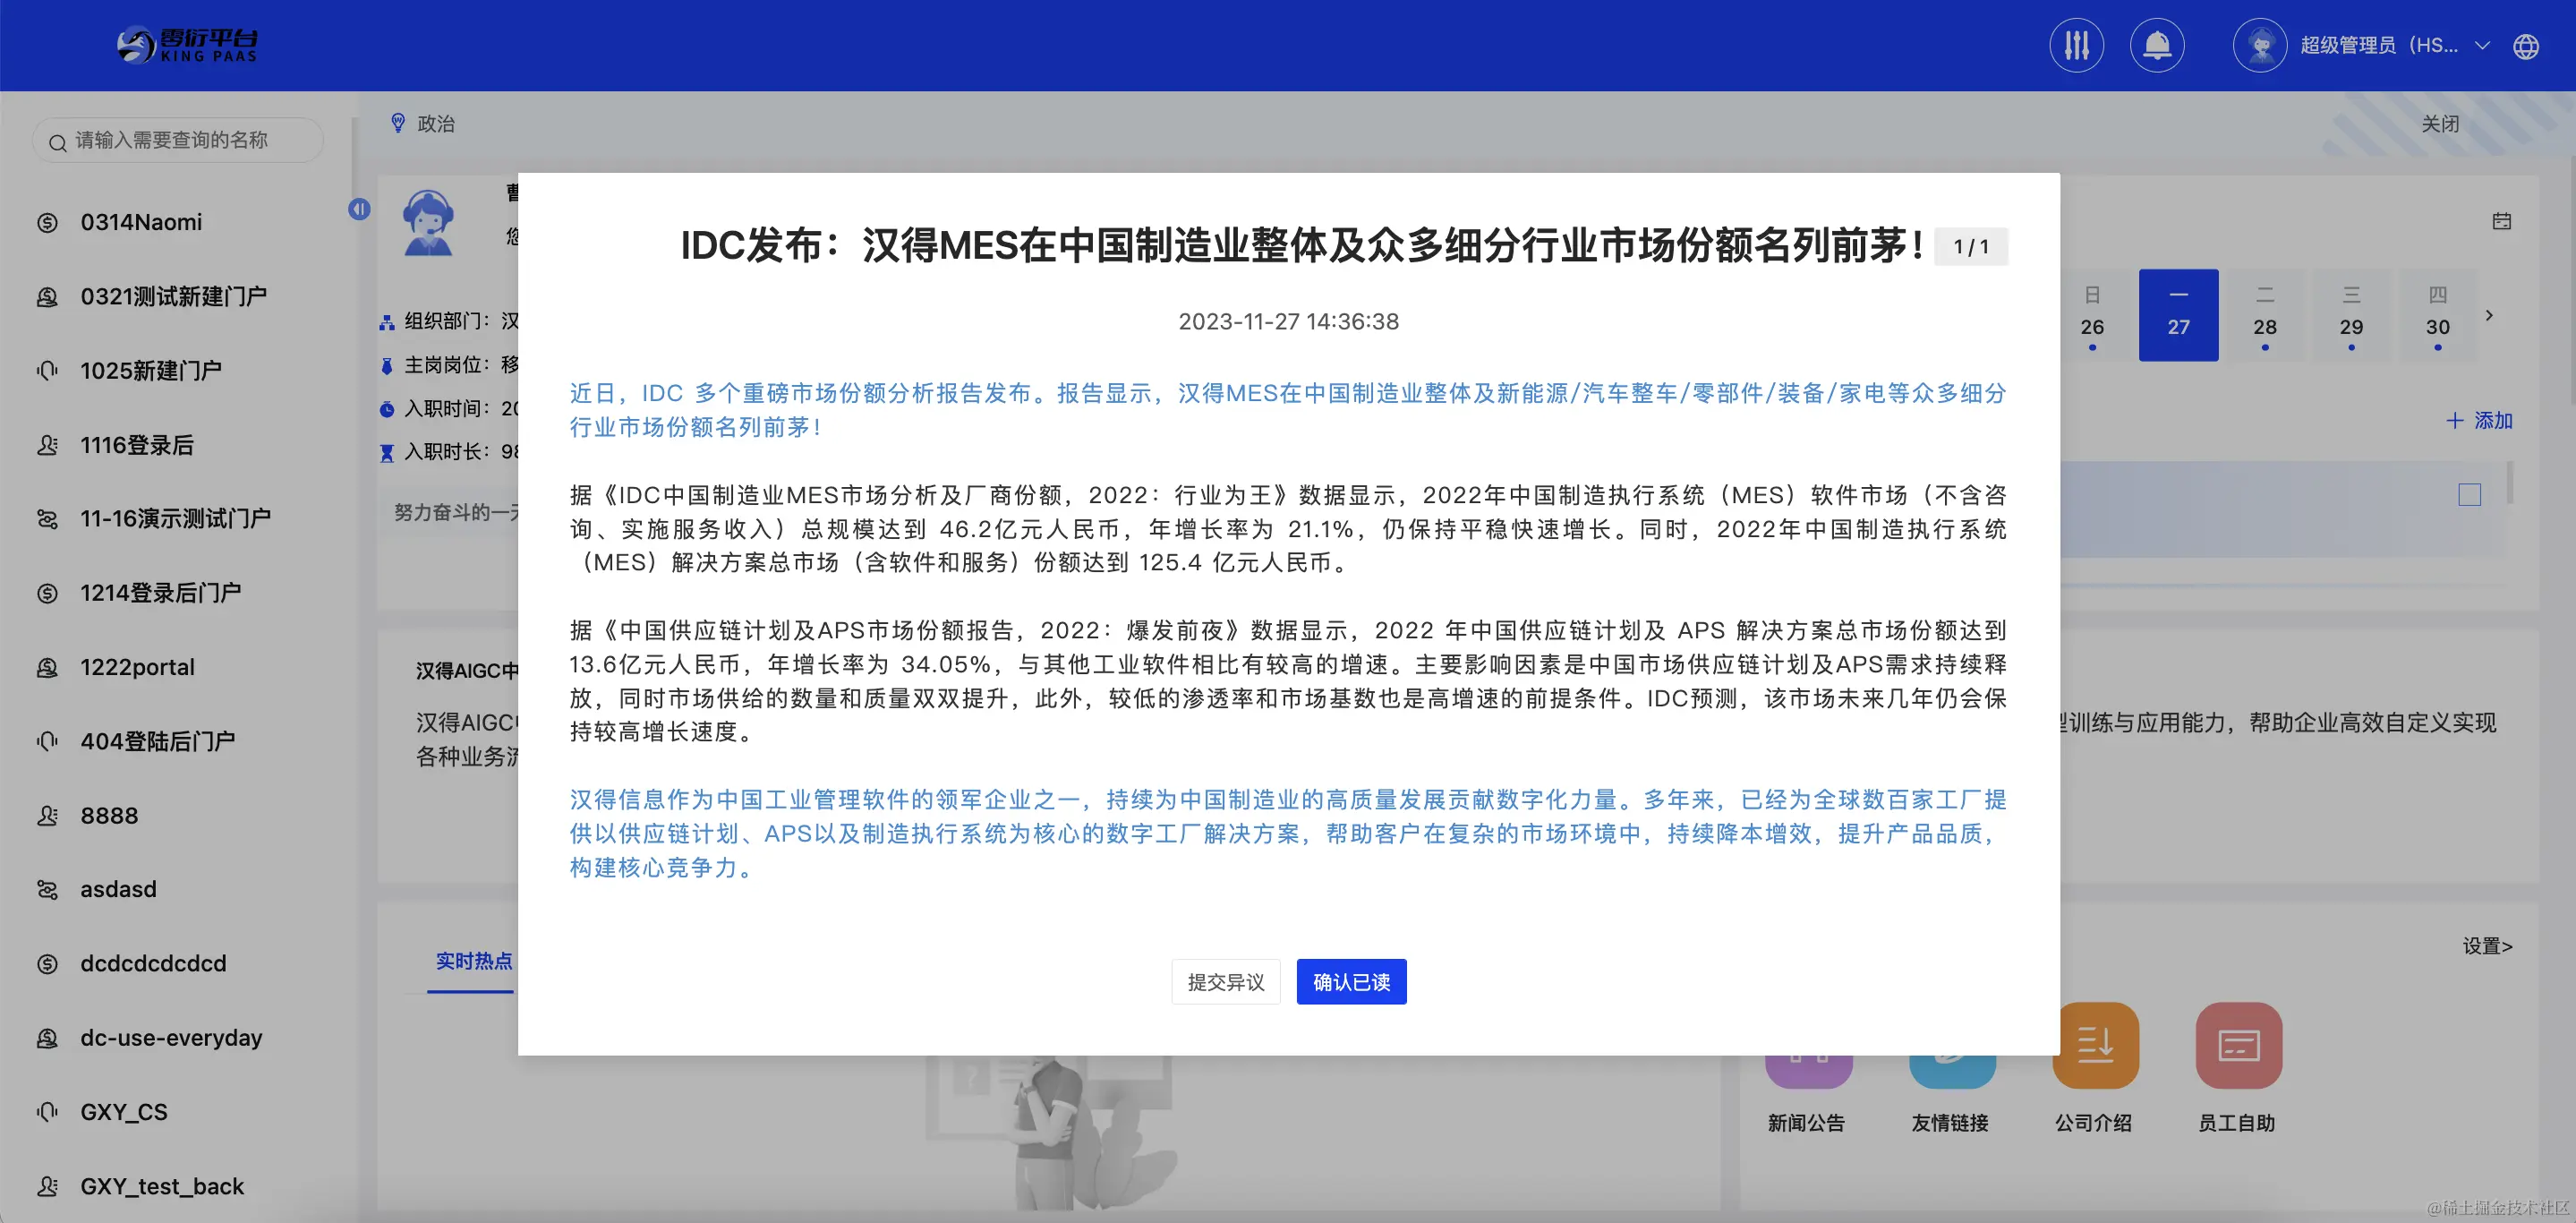Open the 员工自助 app icon
Image resolution: width=2576 pixels, height=1223 pixels.
(x=2238, y=1045)
